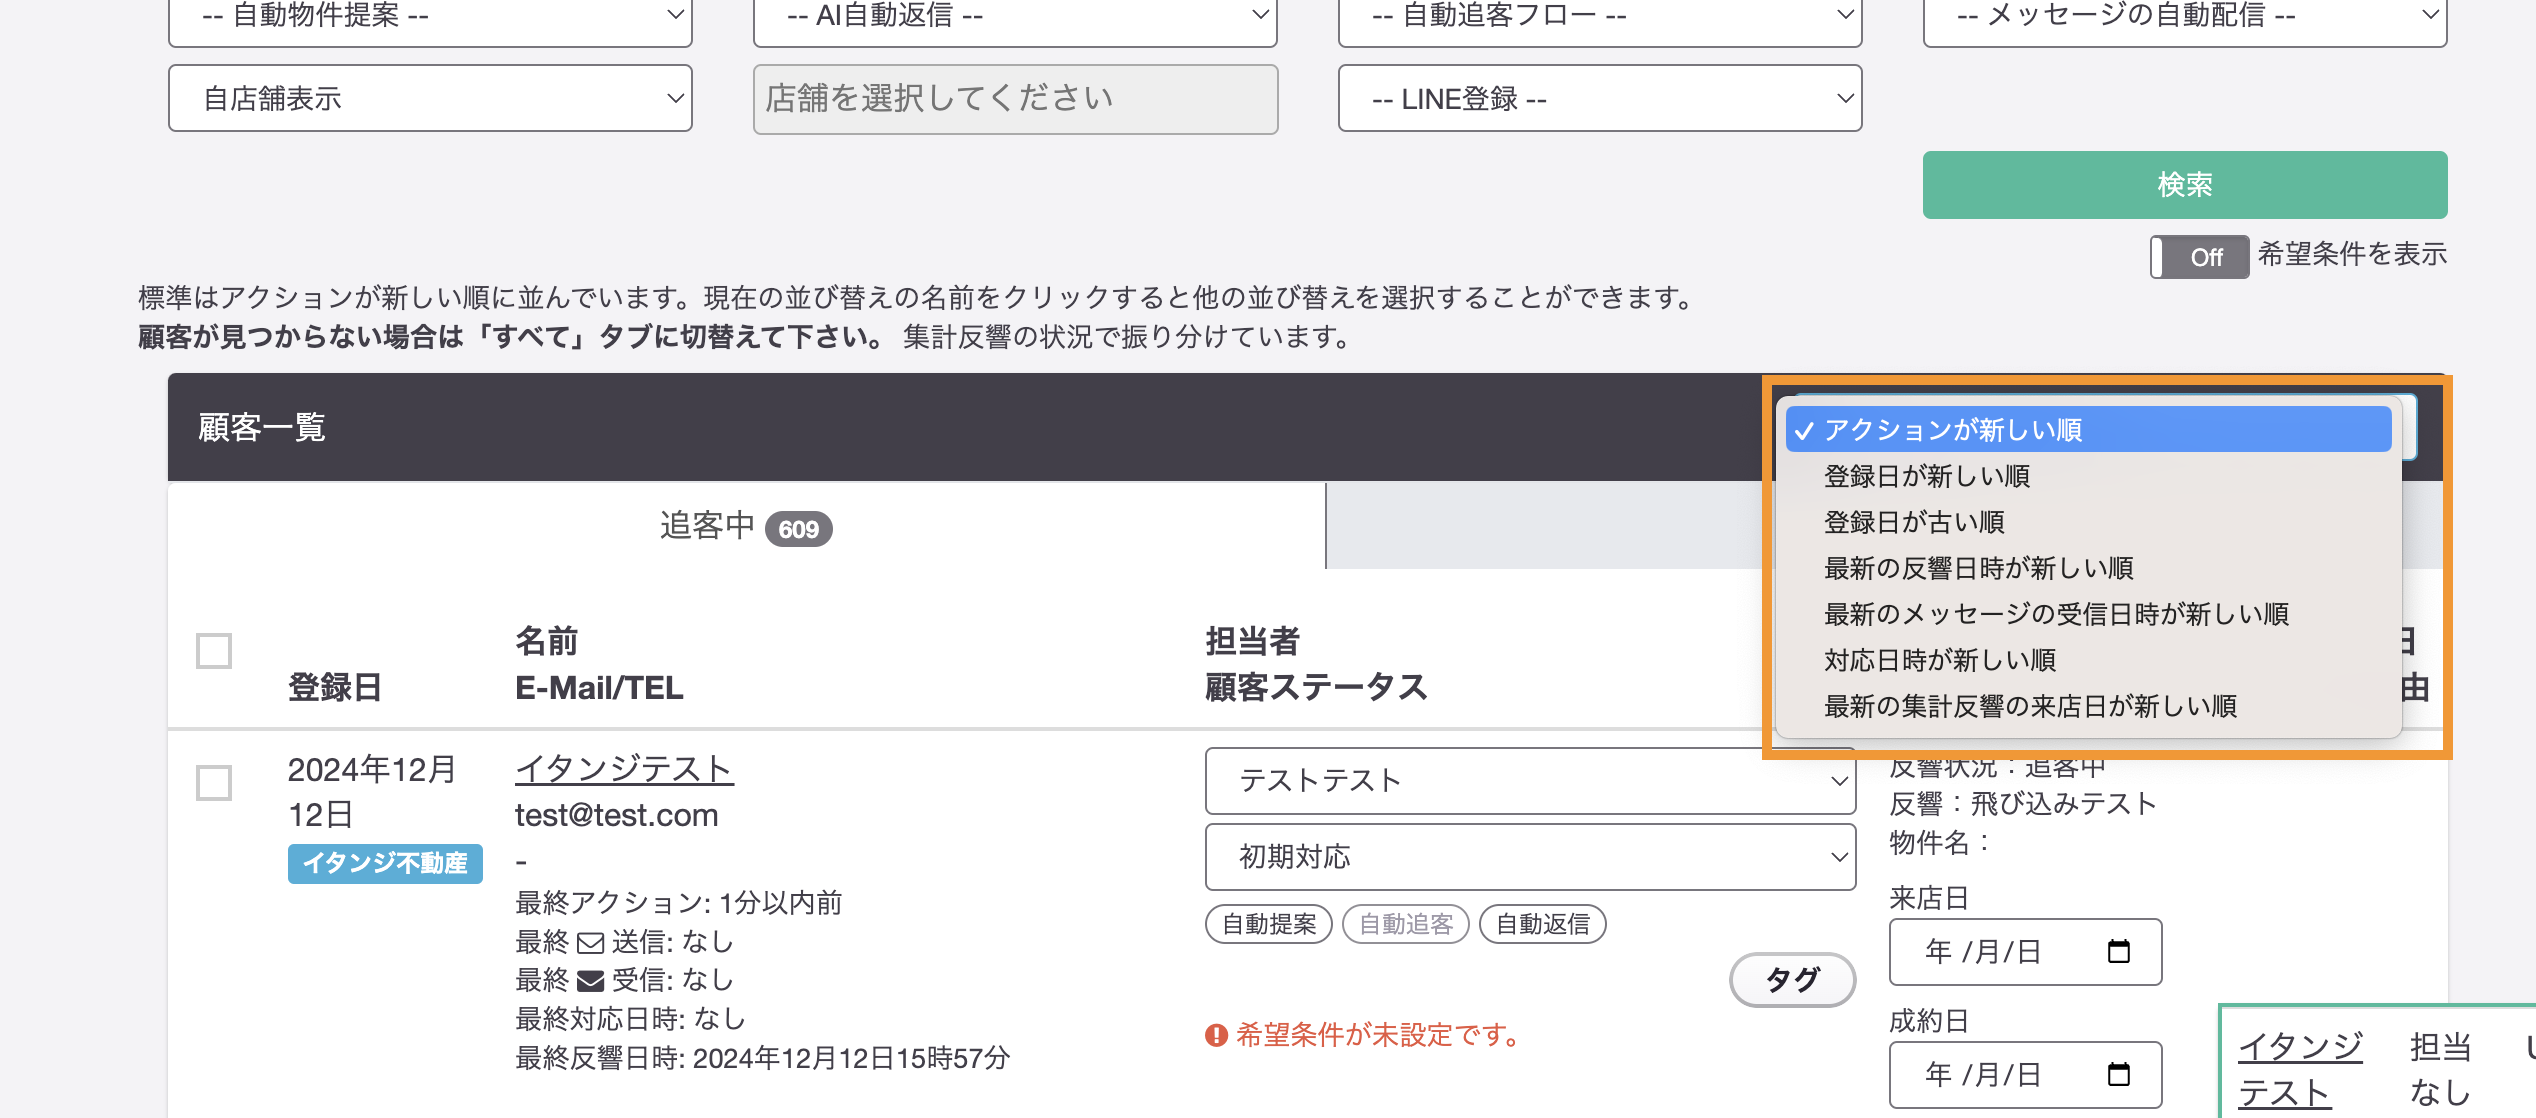Click the 最終反響日時 2024年12月12日15時57分 text
Image resolution: width=2536 pixels, height=1118 pixels.
[762, 1058]
